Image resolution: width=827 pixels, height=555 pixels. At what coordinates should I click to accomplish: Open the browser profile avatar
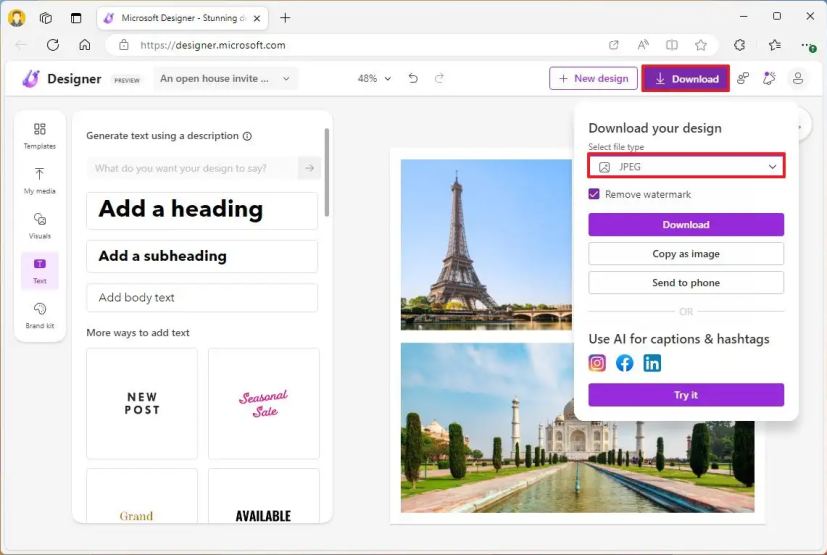(17, 17)
